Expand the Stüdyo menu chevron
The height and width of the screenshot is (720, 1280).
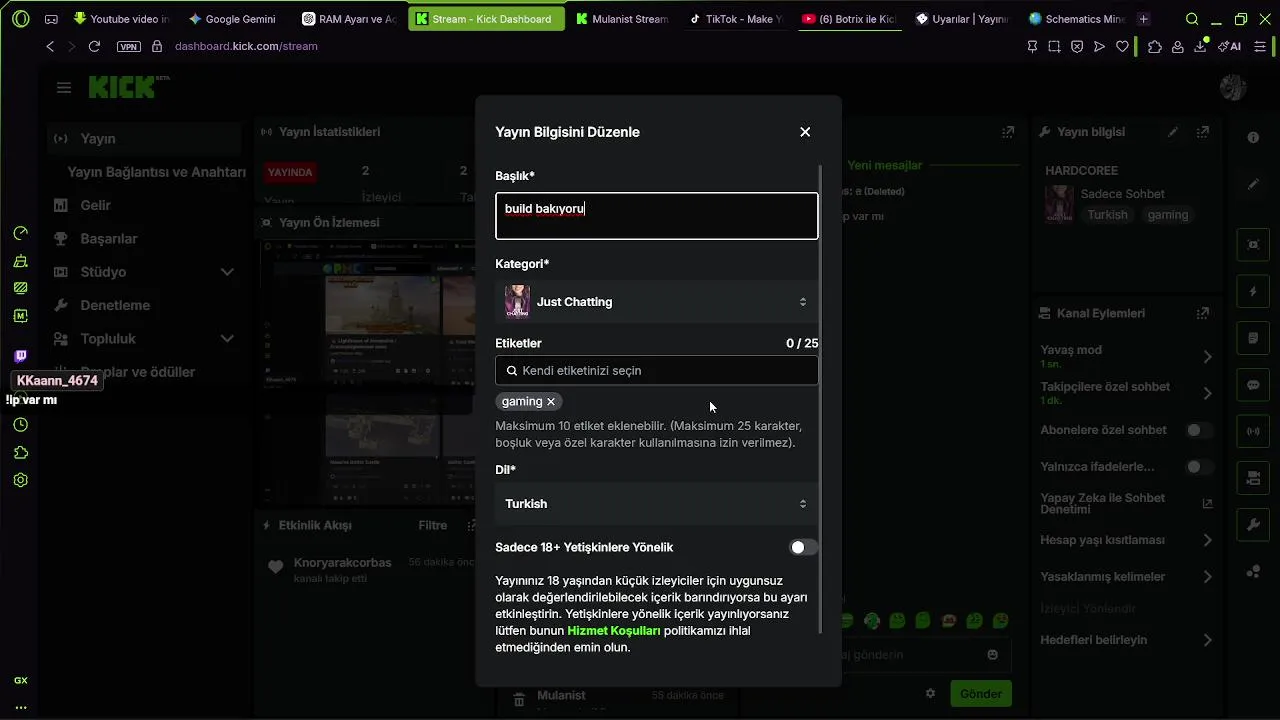pos(227,272)
